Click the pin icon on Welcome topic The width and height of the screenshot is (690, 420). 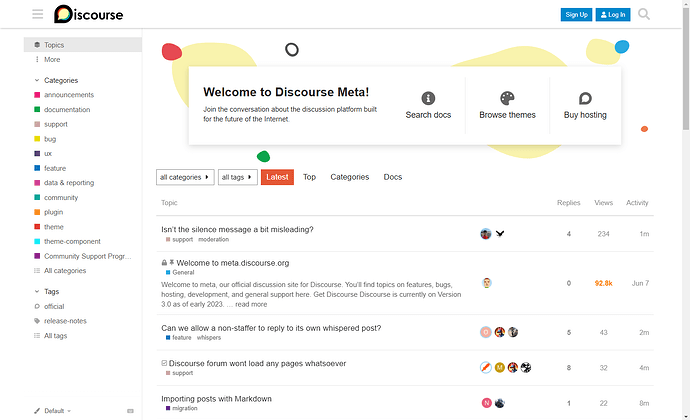pyautogui.click(x=172, y=262)
